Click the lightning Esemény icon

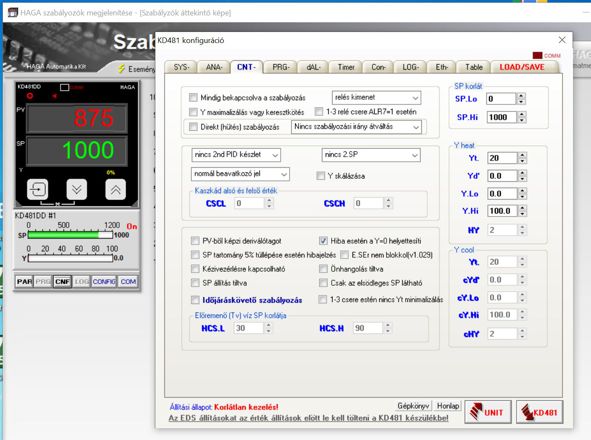tap(121, 69)
